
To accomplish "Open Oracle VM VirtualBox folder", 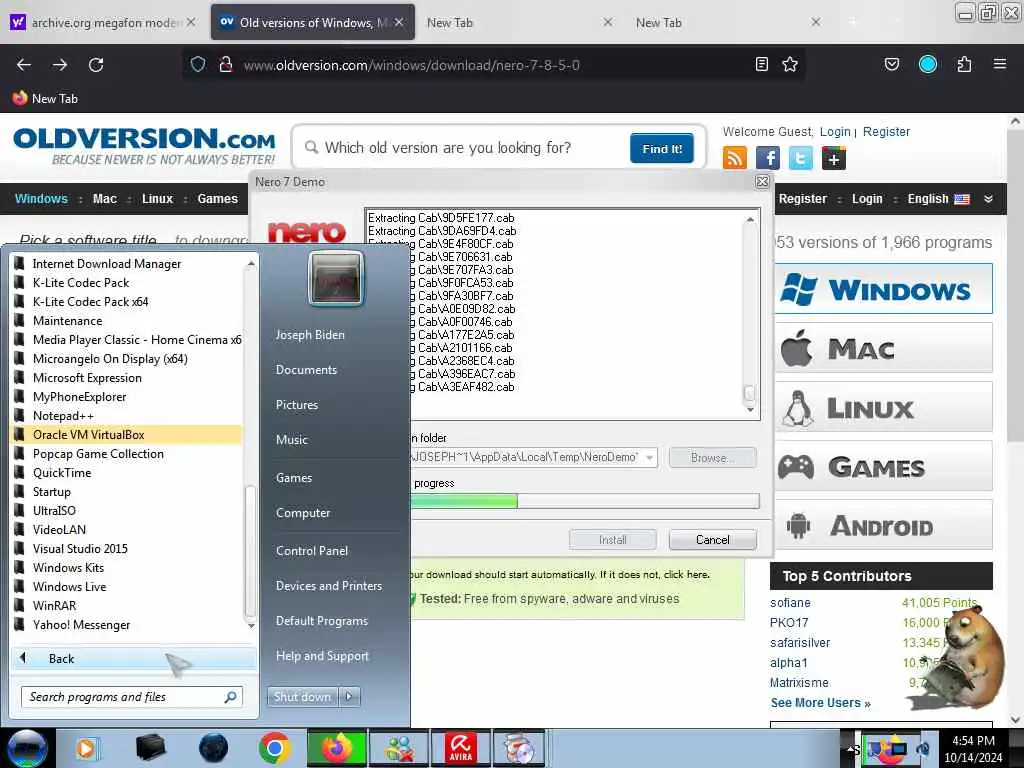I will point(127,434).
